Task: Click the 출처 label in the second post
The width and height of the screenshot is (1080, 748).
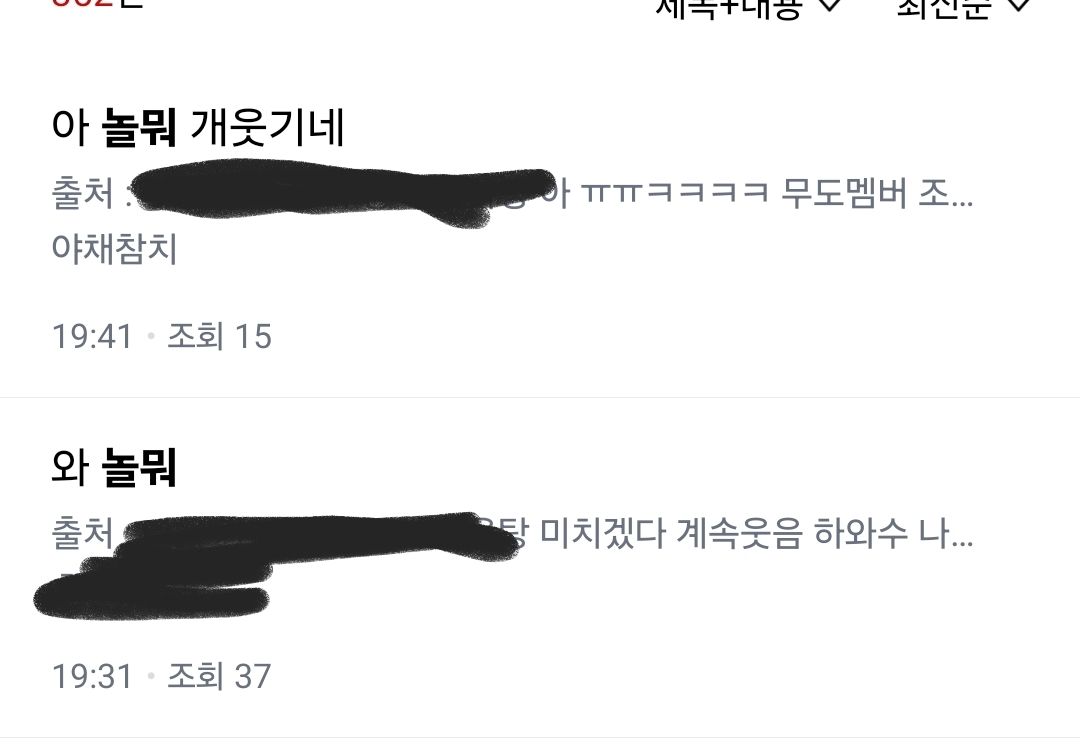Action: 83,533
